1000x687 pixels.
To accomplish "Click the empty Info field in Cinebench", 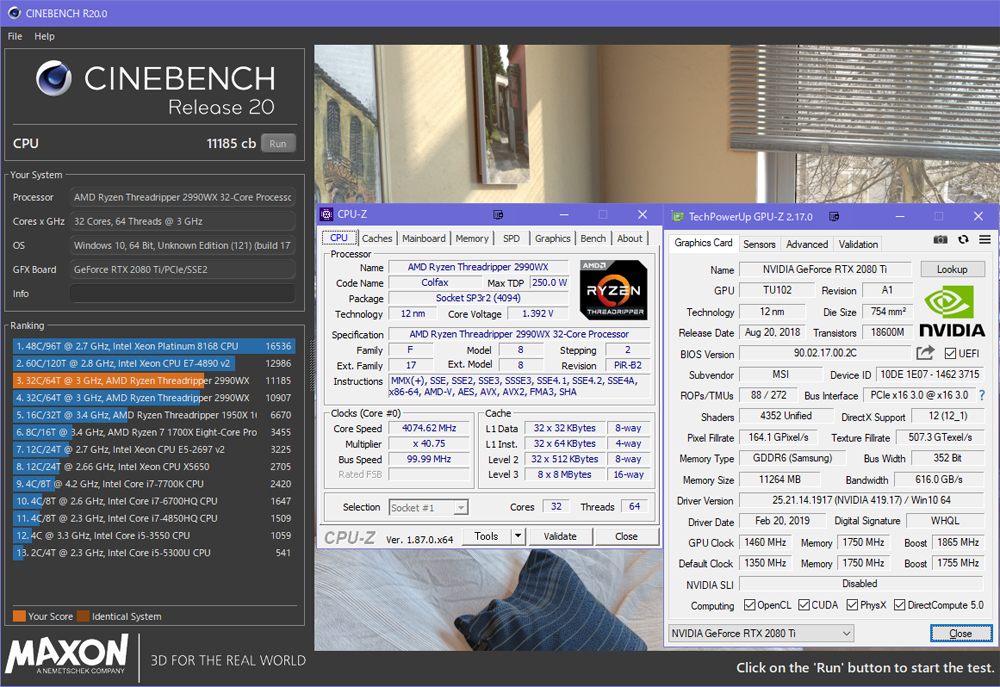I will pyautogui.click(x=181, y=294).
